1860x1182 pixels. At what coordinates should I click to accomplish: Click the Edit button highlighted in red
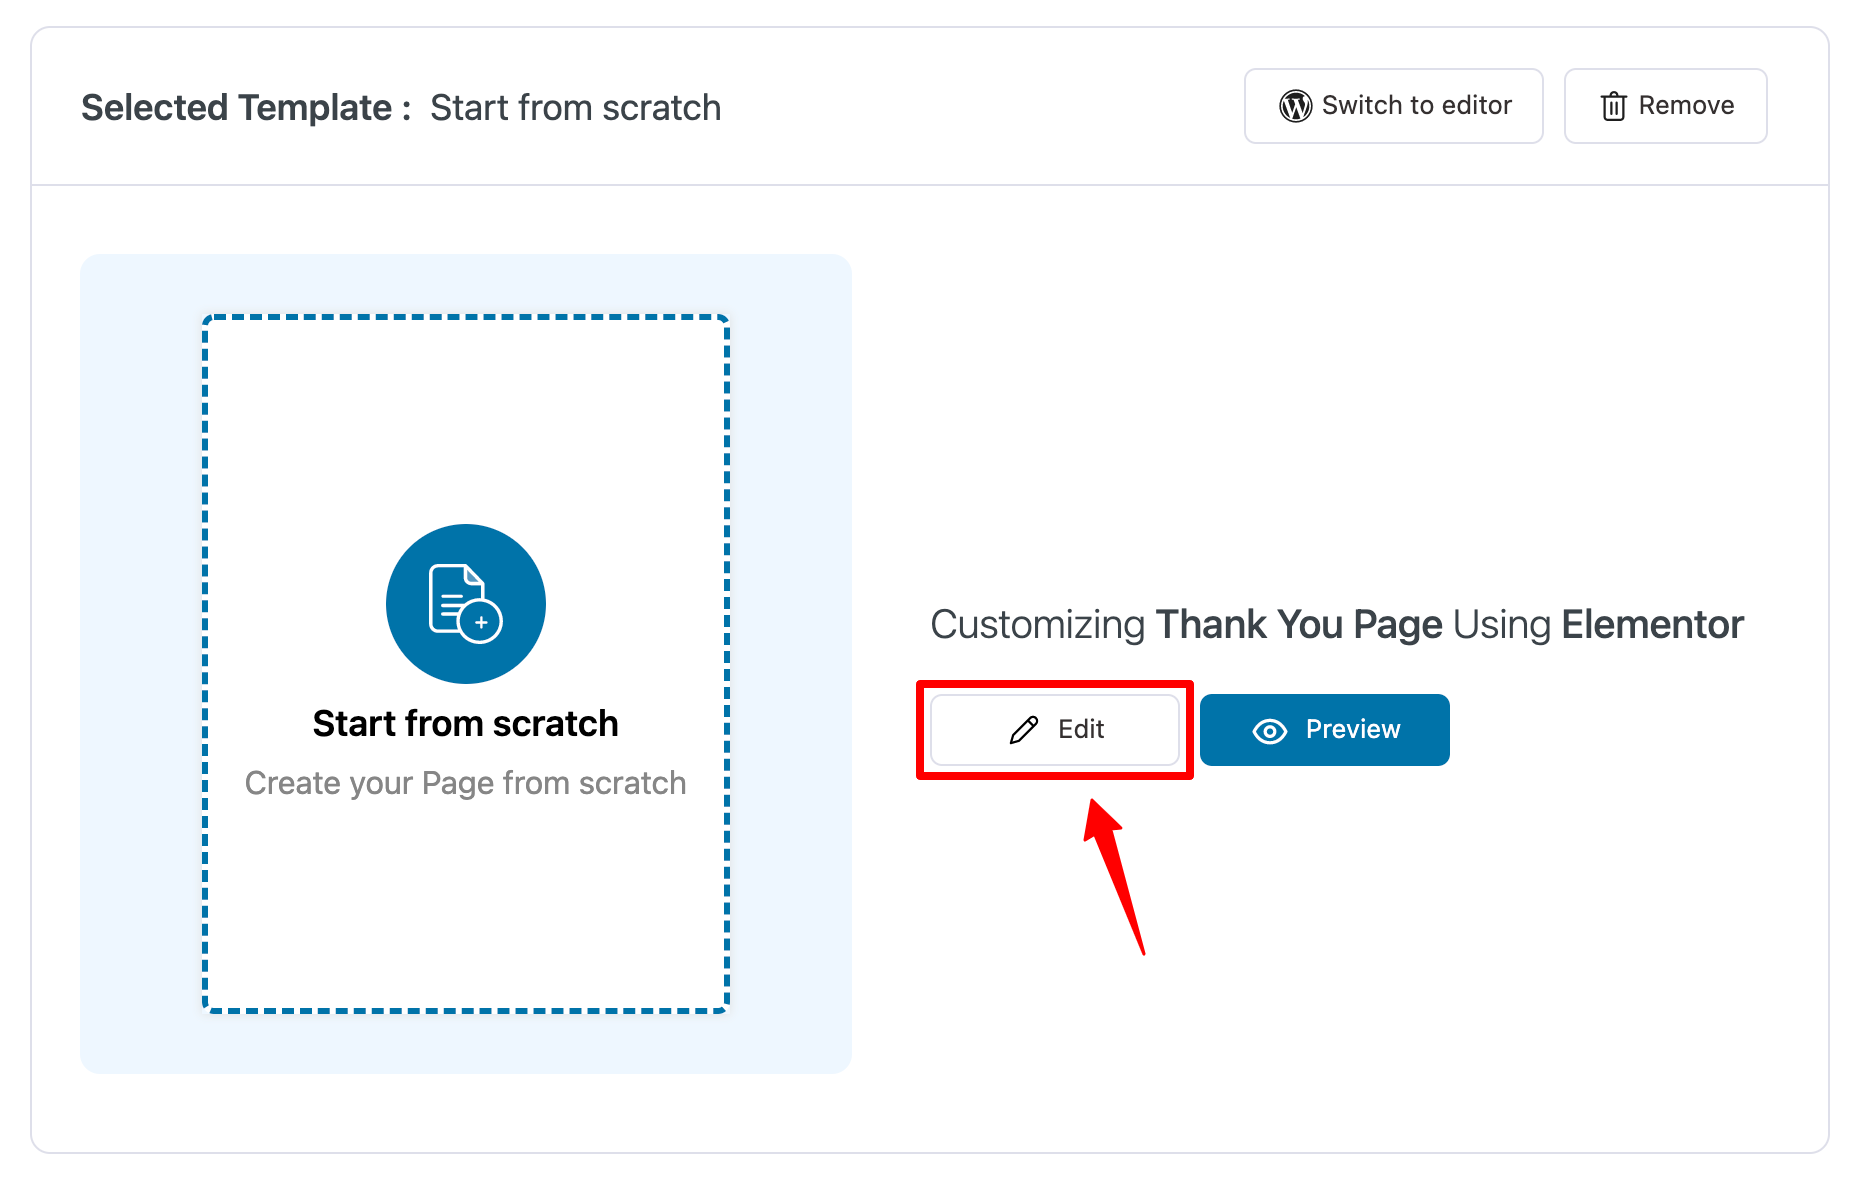click(1055, 729)
